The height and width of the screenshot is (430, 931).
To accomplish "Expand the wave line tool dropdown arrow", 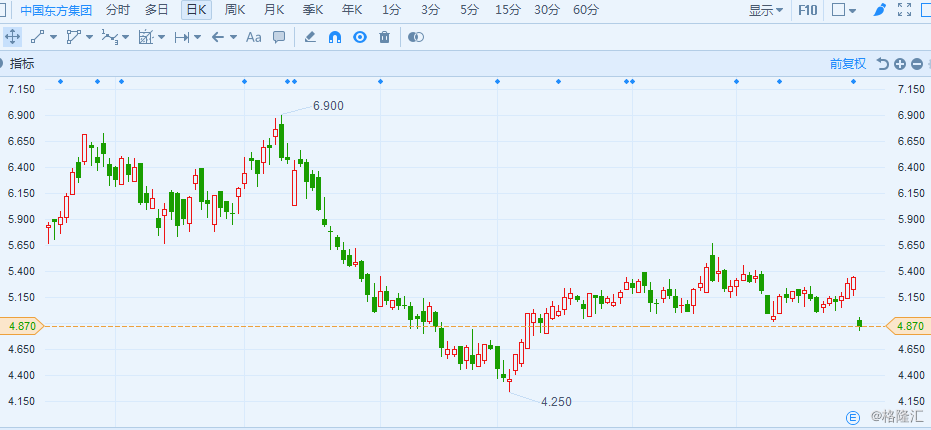I will [x=125, y=37].
